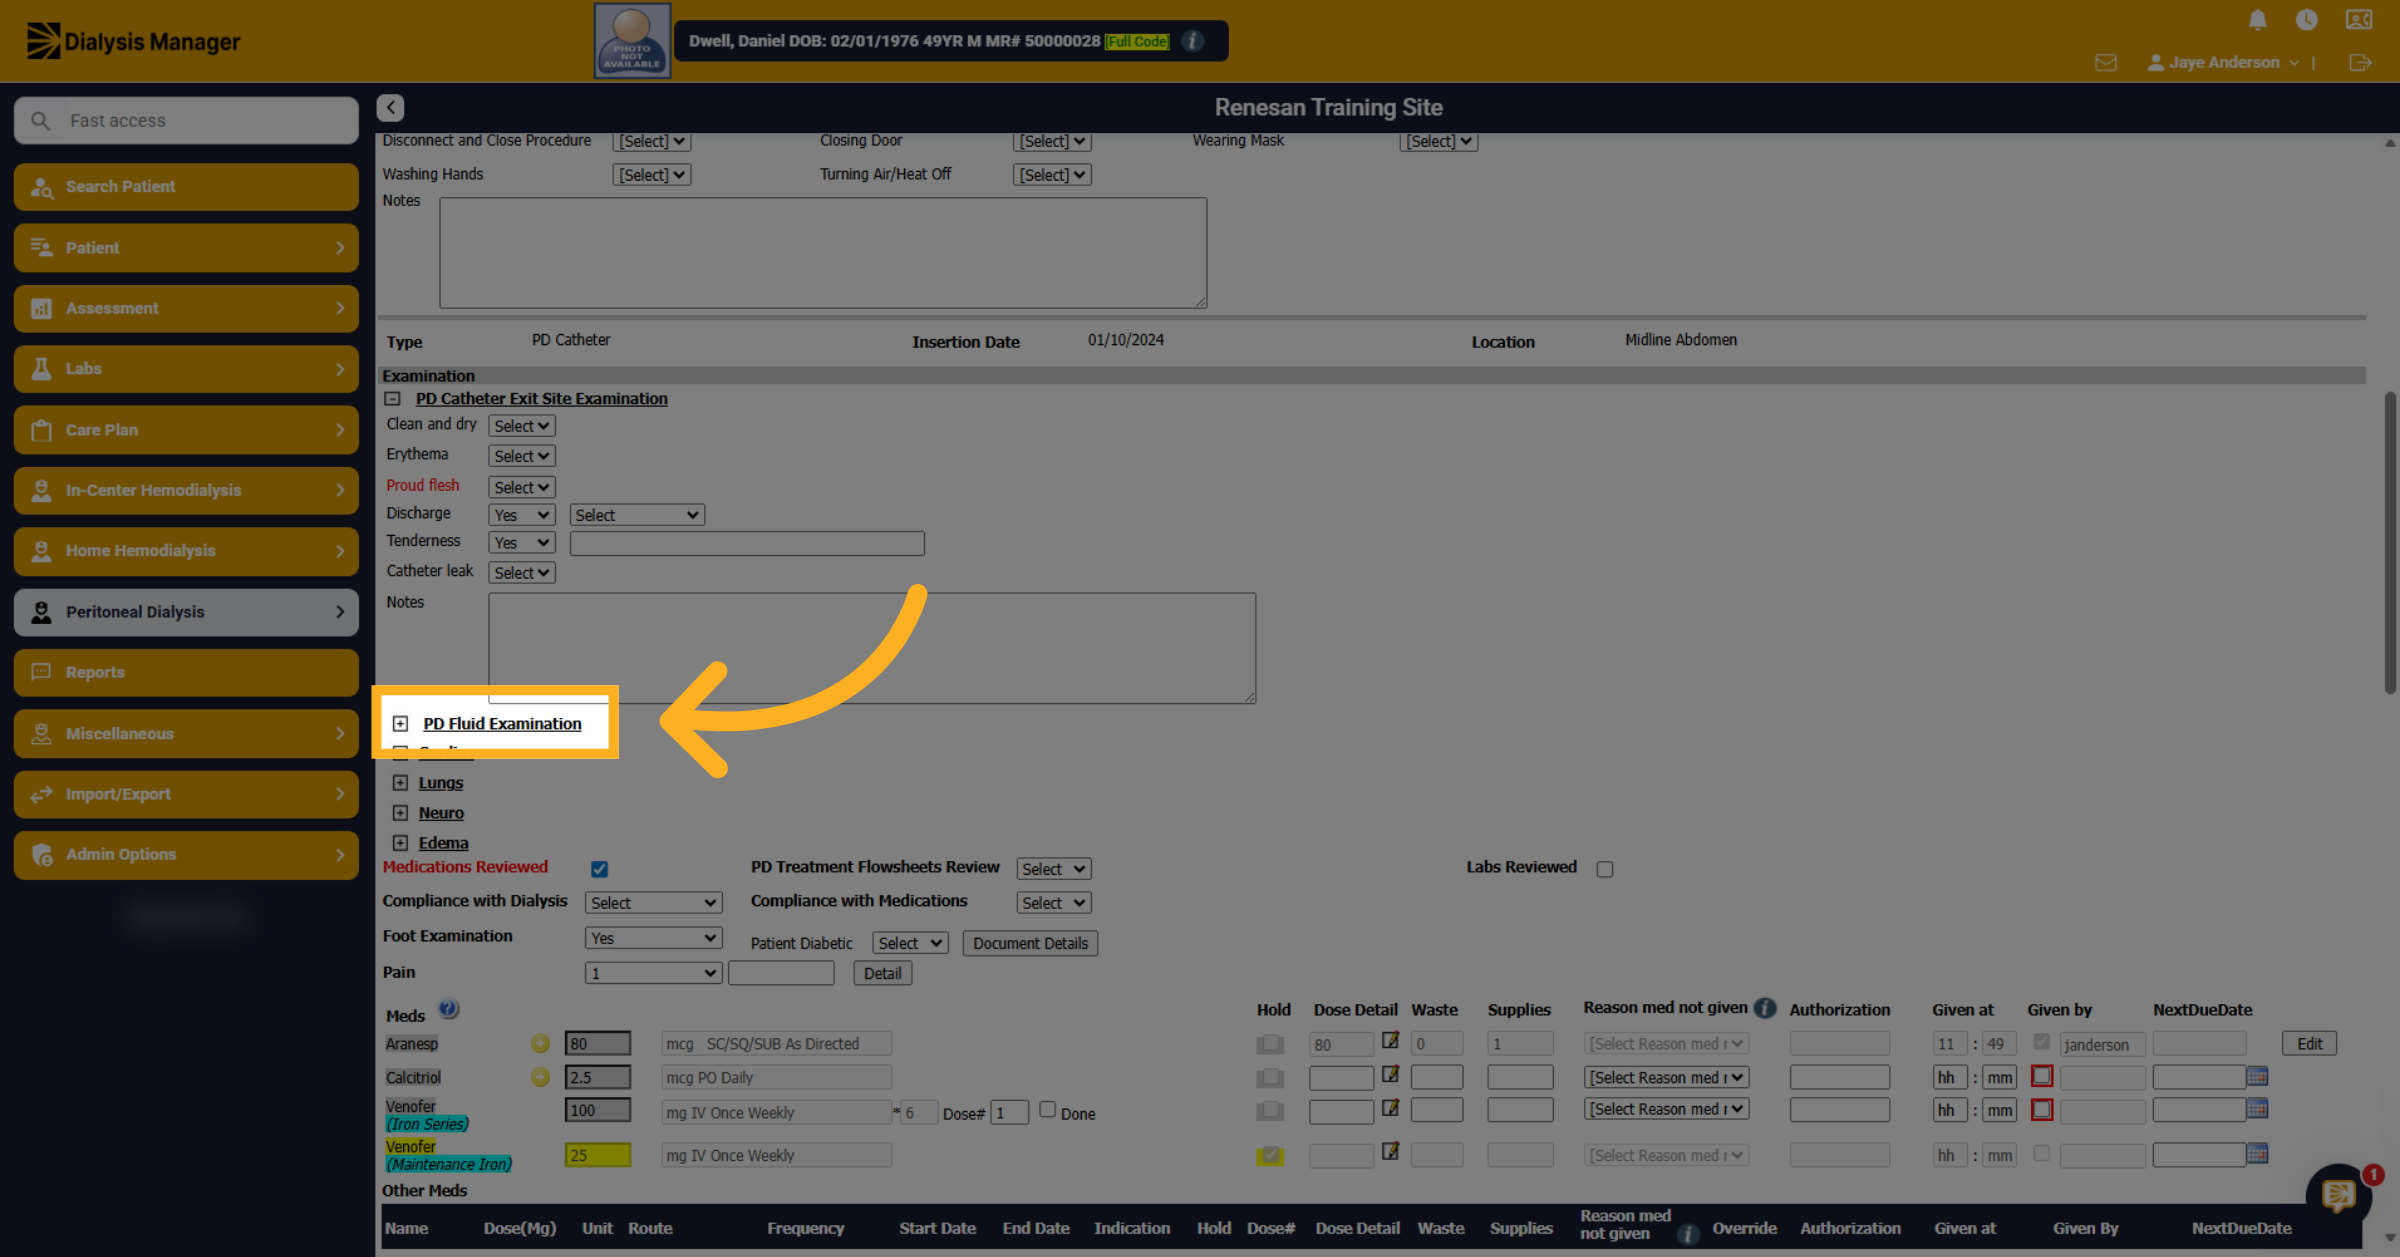The height and width of the screenshot is (1257, 2400).
Task: Open the Clean and dry dropdown
Action: (521, 426)
